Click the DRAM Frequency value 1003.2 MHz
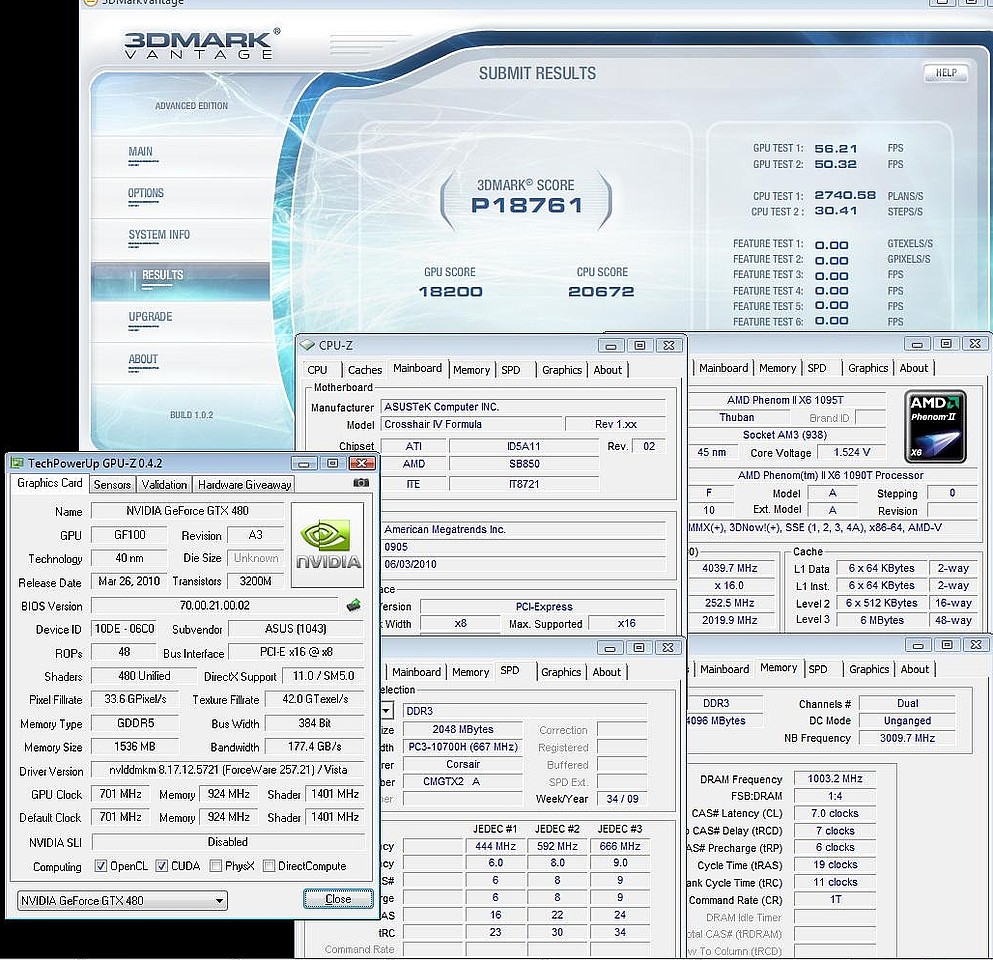 click(x=835, y=779)
